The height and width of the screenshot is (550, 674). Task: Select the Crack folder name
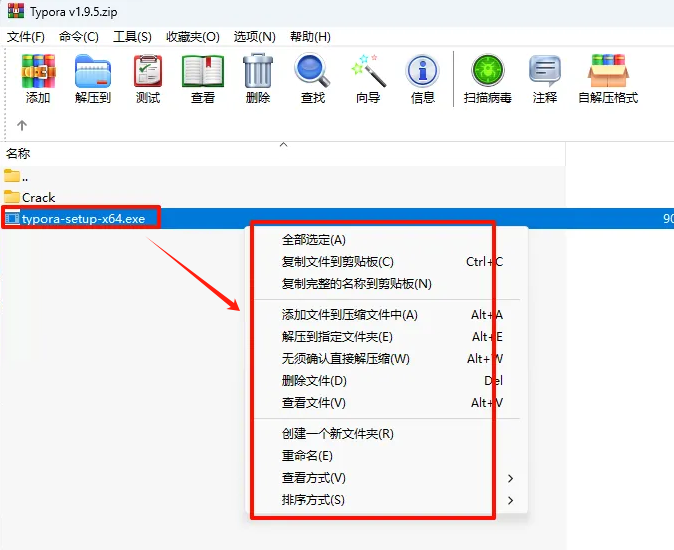coord(39,198)
